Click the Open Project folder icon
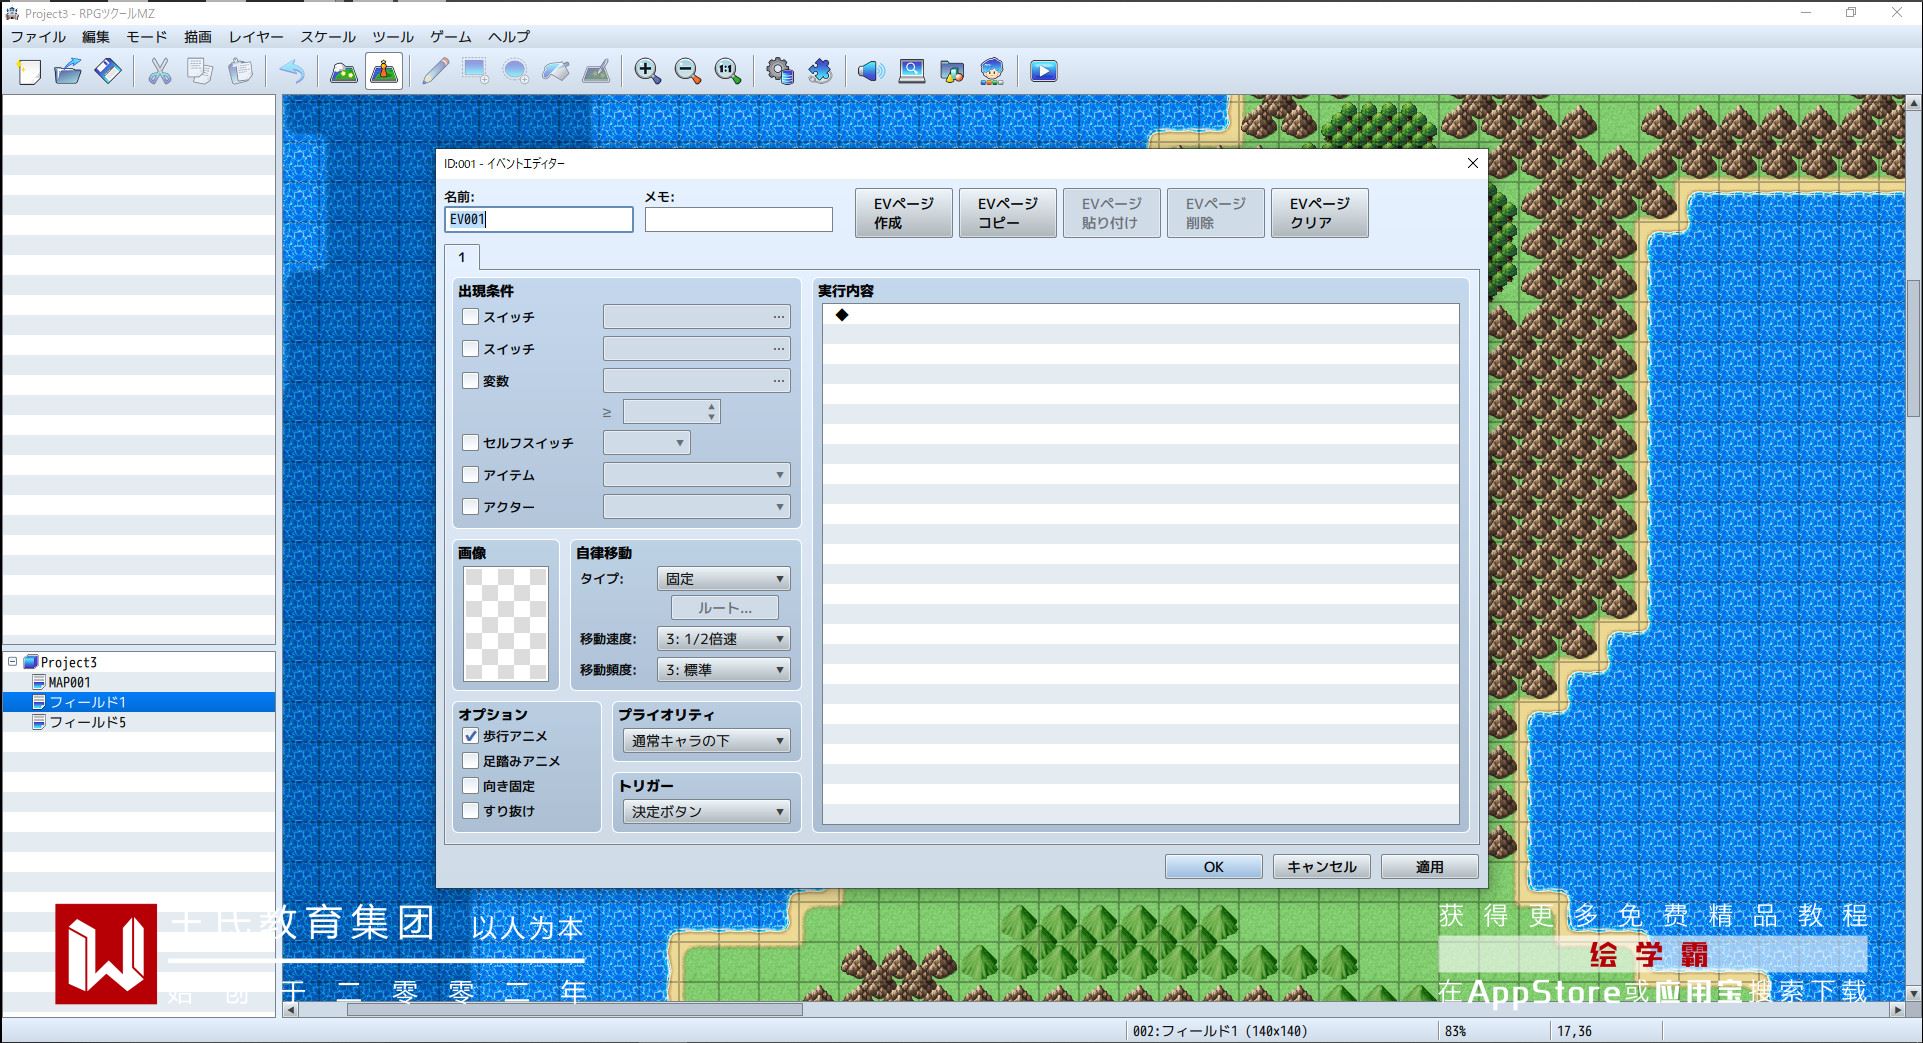Image resolution: width=1923 pixels, height=1043 pixels. click(68, 71)
